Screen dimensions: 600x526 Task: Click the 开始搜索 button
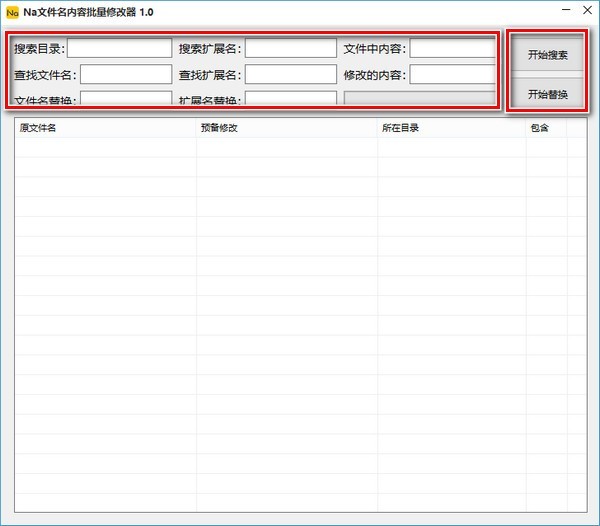[547, 54]
